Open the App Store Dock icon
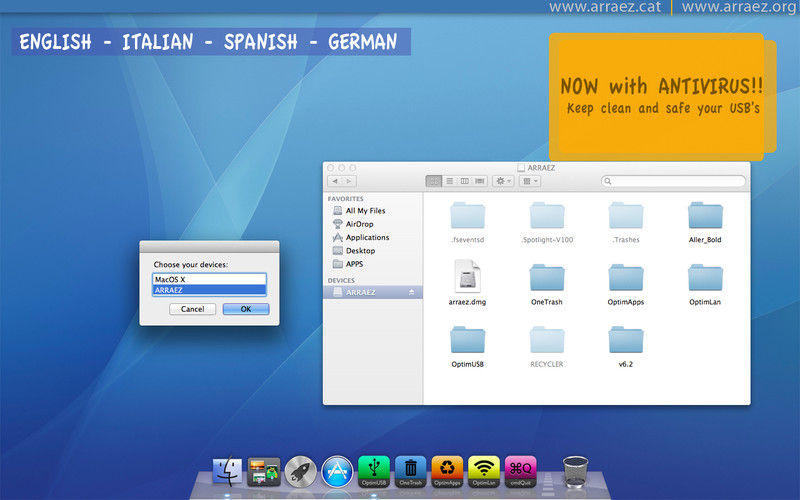The image size is (800, 500). point(337,471)
